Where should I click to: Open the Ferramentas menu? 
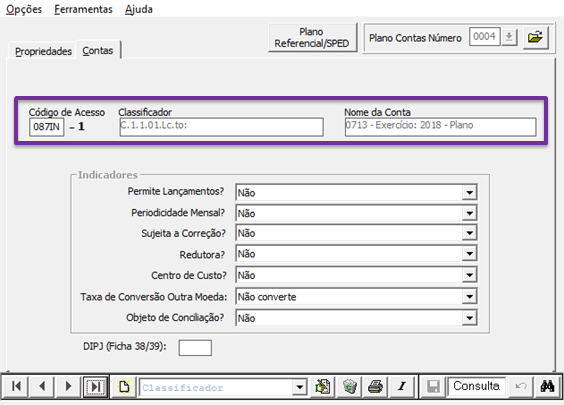tap(83, 9)
